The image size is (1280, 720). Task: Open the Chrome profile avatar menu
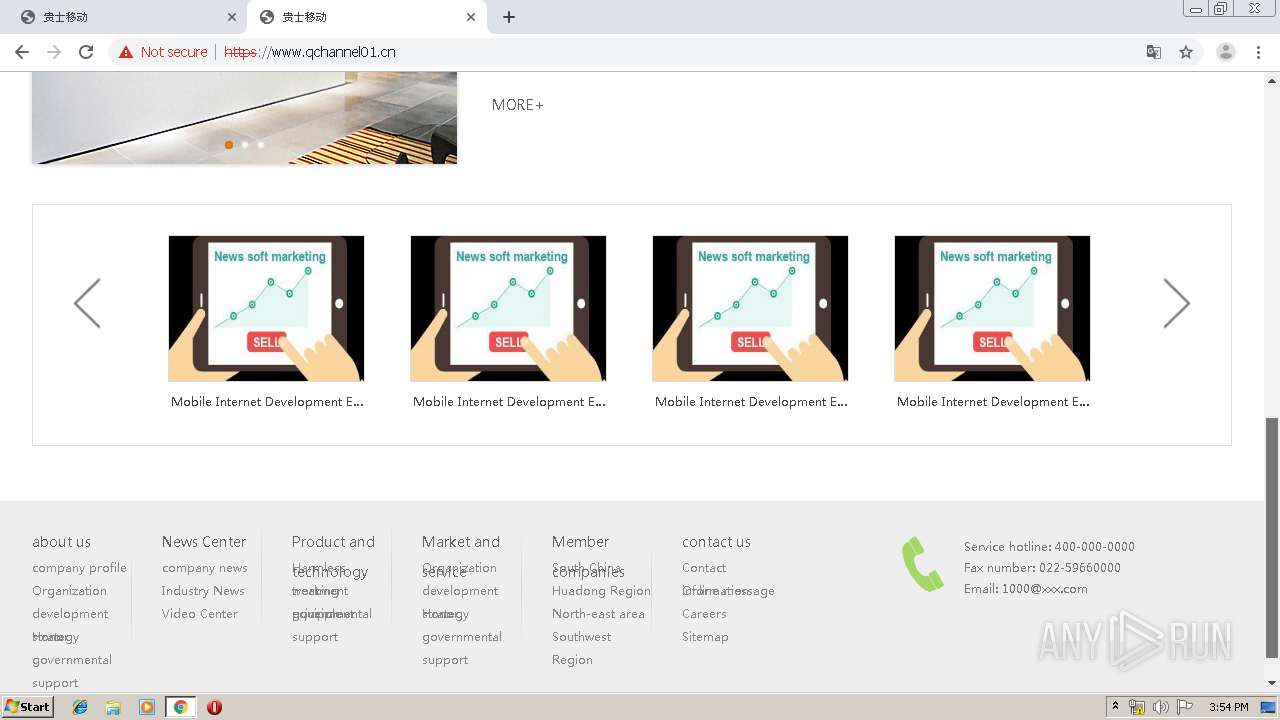pyautogui.click(x=1226, y=52)
